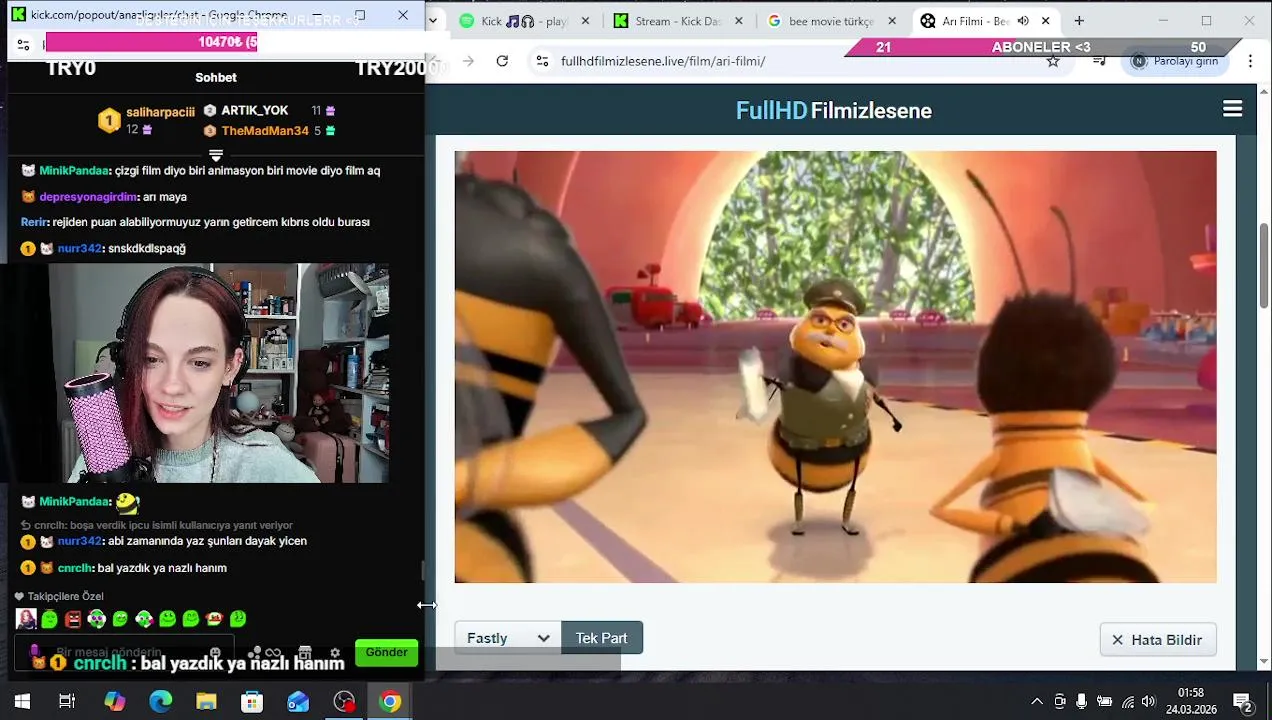Open the FullHD Filmizlesene hamburger menu
The height and width of the screenshot is (720, 1272).
tap(1232, 109)
